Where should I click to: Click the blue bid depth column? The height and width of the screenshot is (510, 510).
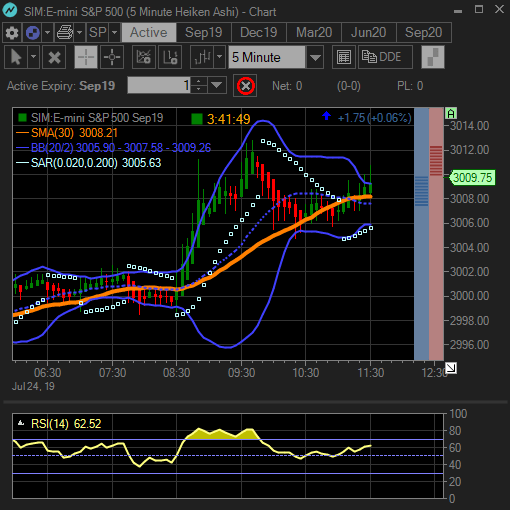(421, 233)
